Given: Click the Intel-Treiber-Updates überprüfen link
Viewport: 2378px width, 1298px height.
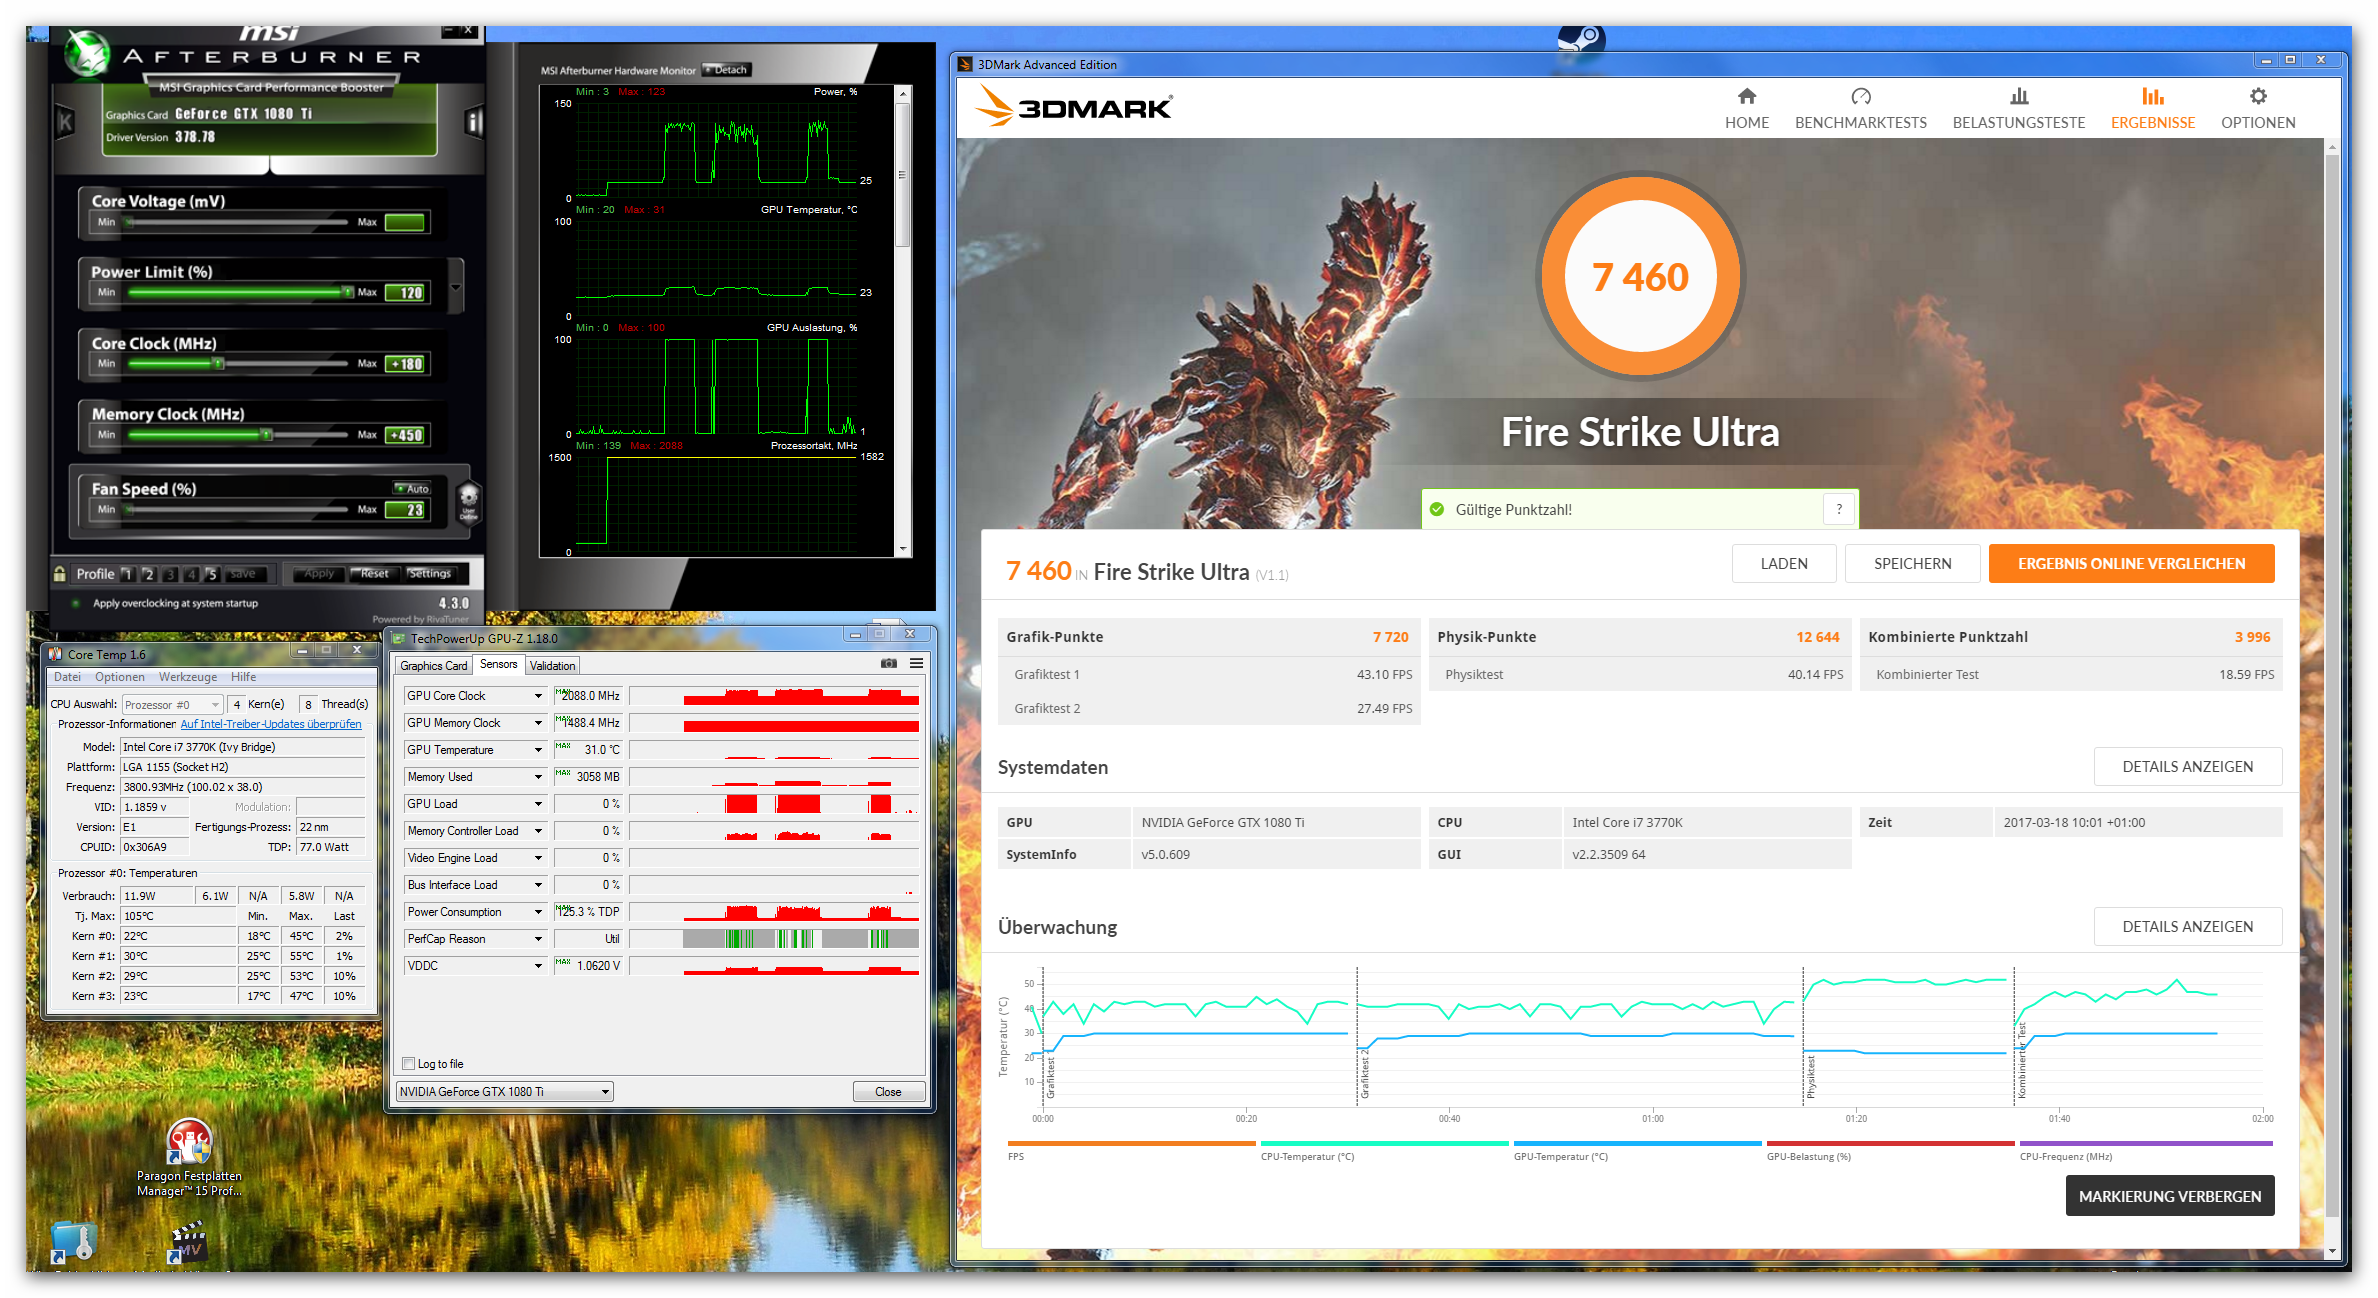Looking at the screenshot, I should 270,724.
